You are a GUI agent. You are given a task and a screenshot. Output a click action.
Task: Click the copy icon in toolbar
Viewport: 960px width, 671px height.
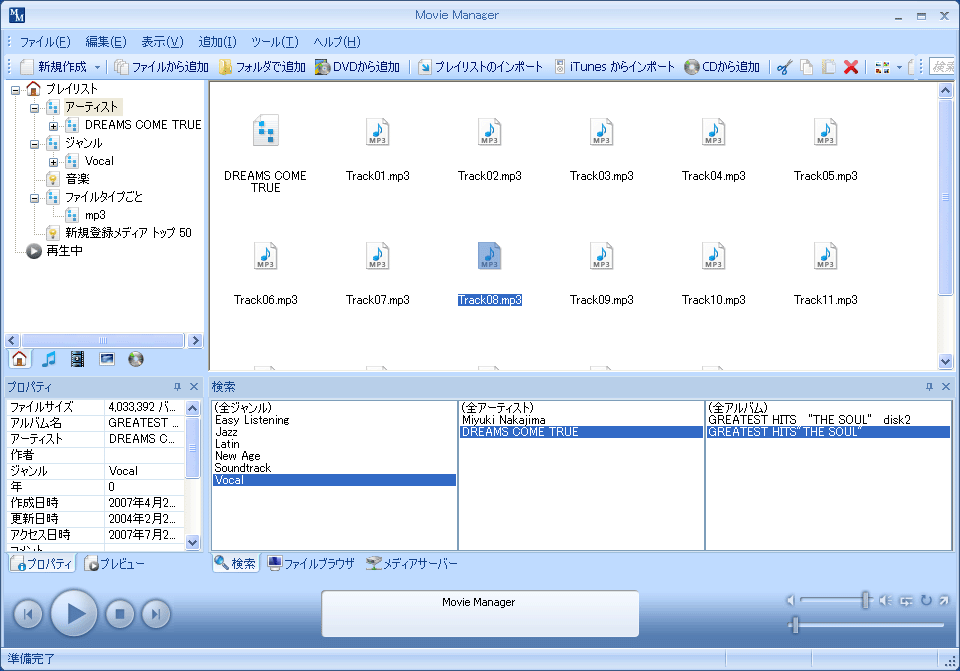click(806, 67)
